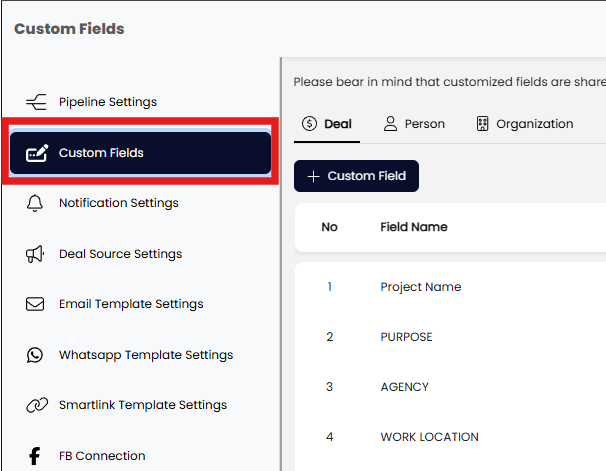Open the Organization tab

pos(524,124)
